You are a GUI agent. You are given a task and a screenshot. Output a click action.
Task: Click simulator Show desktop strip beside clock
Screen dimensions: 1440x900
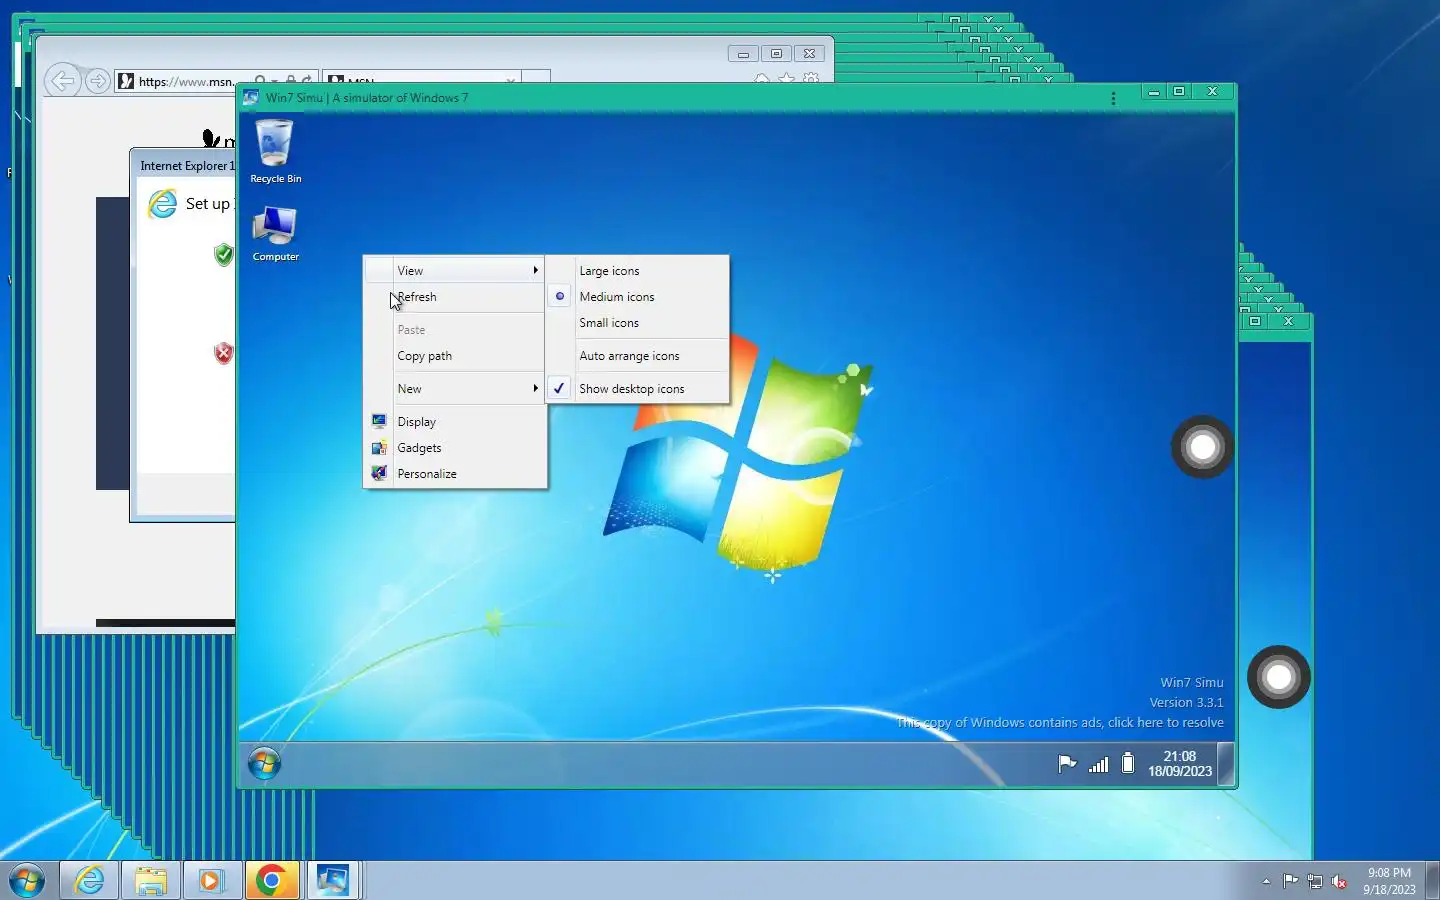1225,764
